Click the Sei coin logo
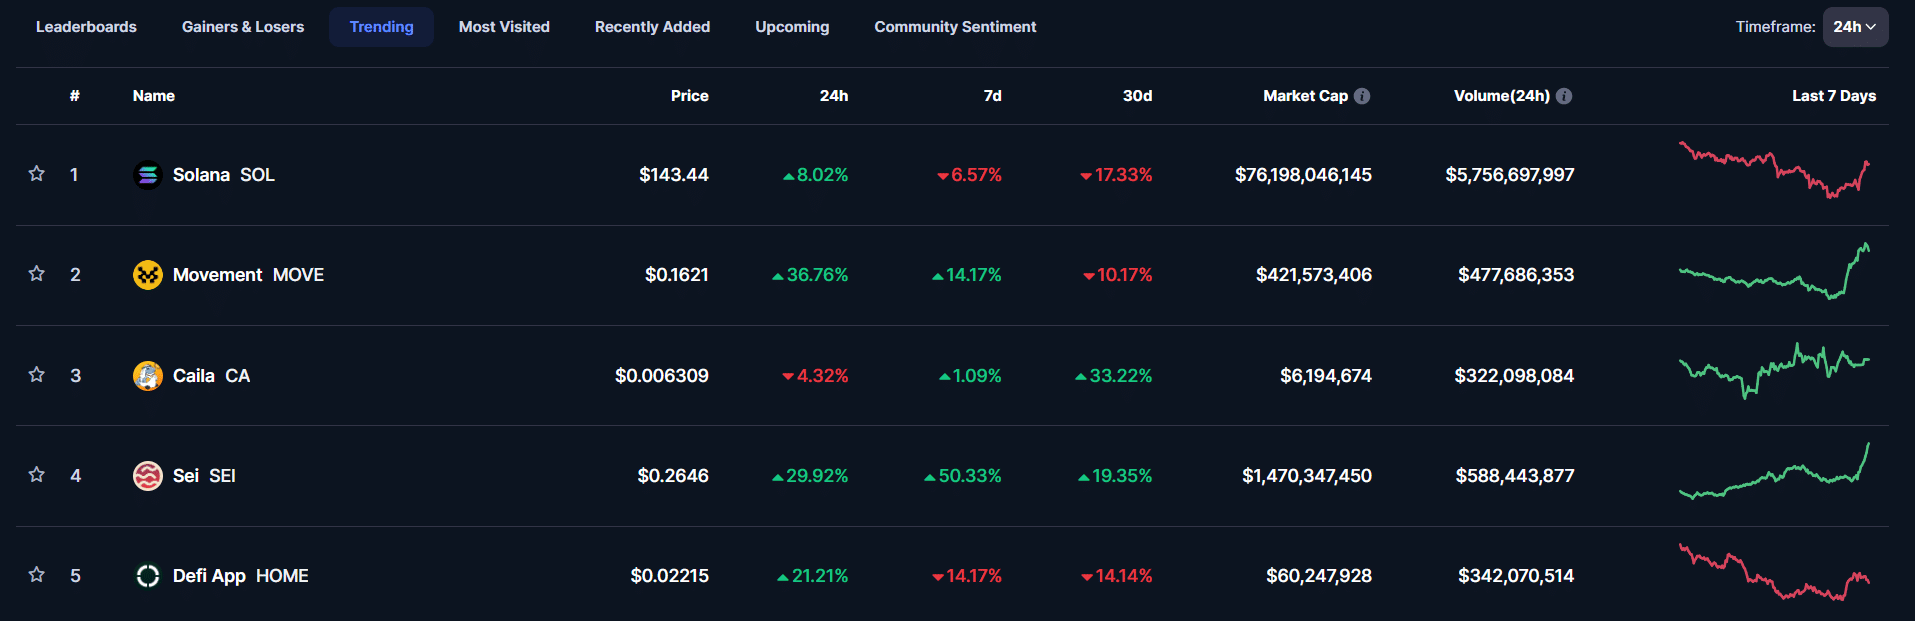Image resolution: width=1915 pixels, height=621 pixels. tap(148, 476)
